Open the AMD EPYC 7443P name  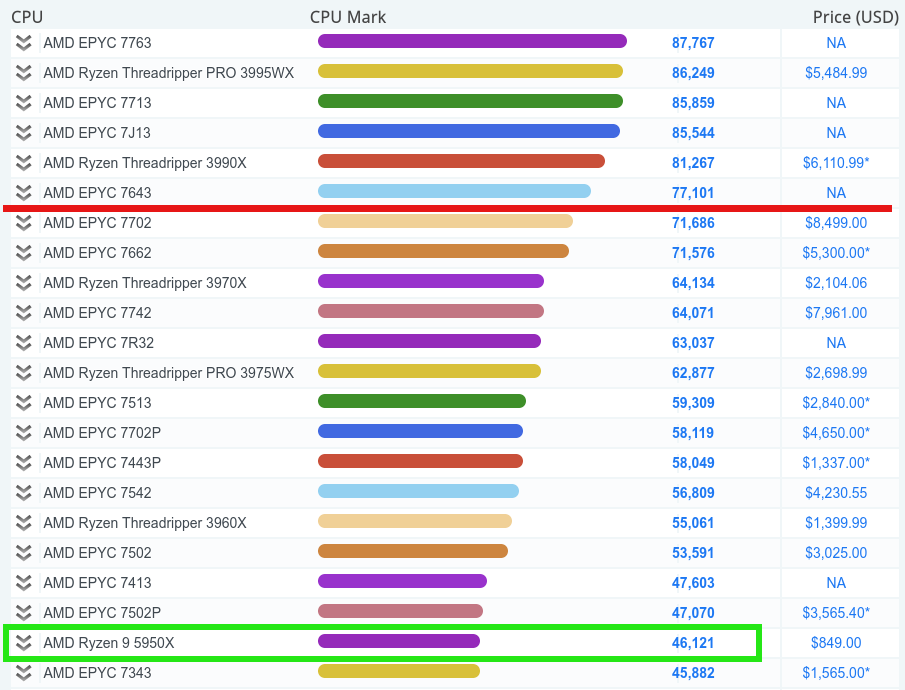pyautogui.click(x=102, y=463)
